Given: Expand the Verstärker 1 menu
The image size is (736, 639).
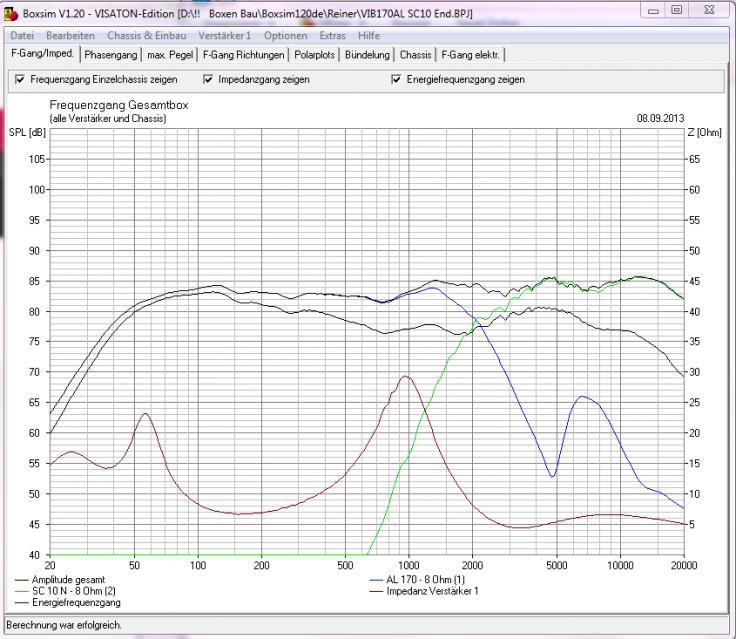Looking at the screenshot, I should click(224, 36).
